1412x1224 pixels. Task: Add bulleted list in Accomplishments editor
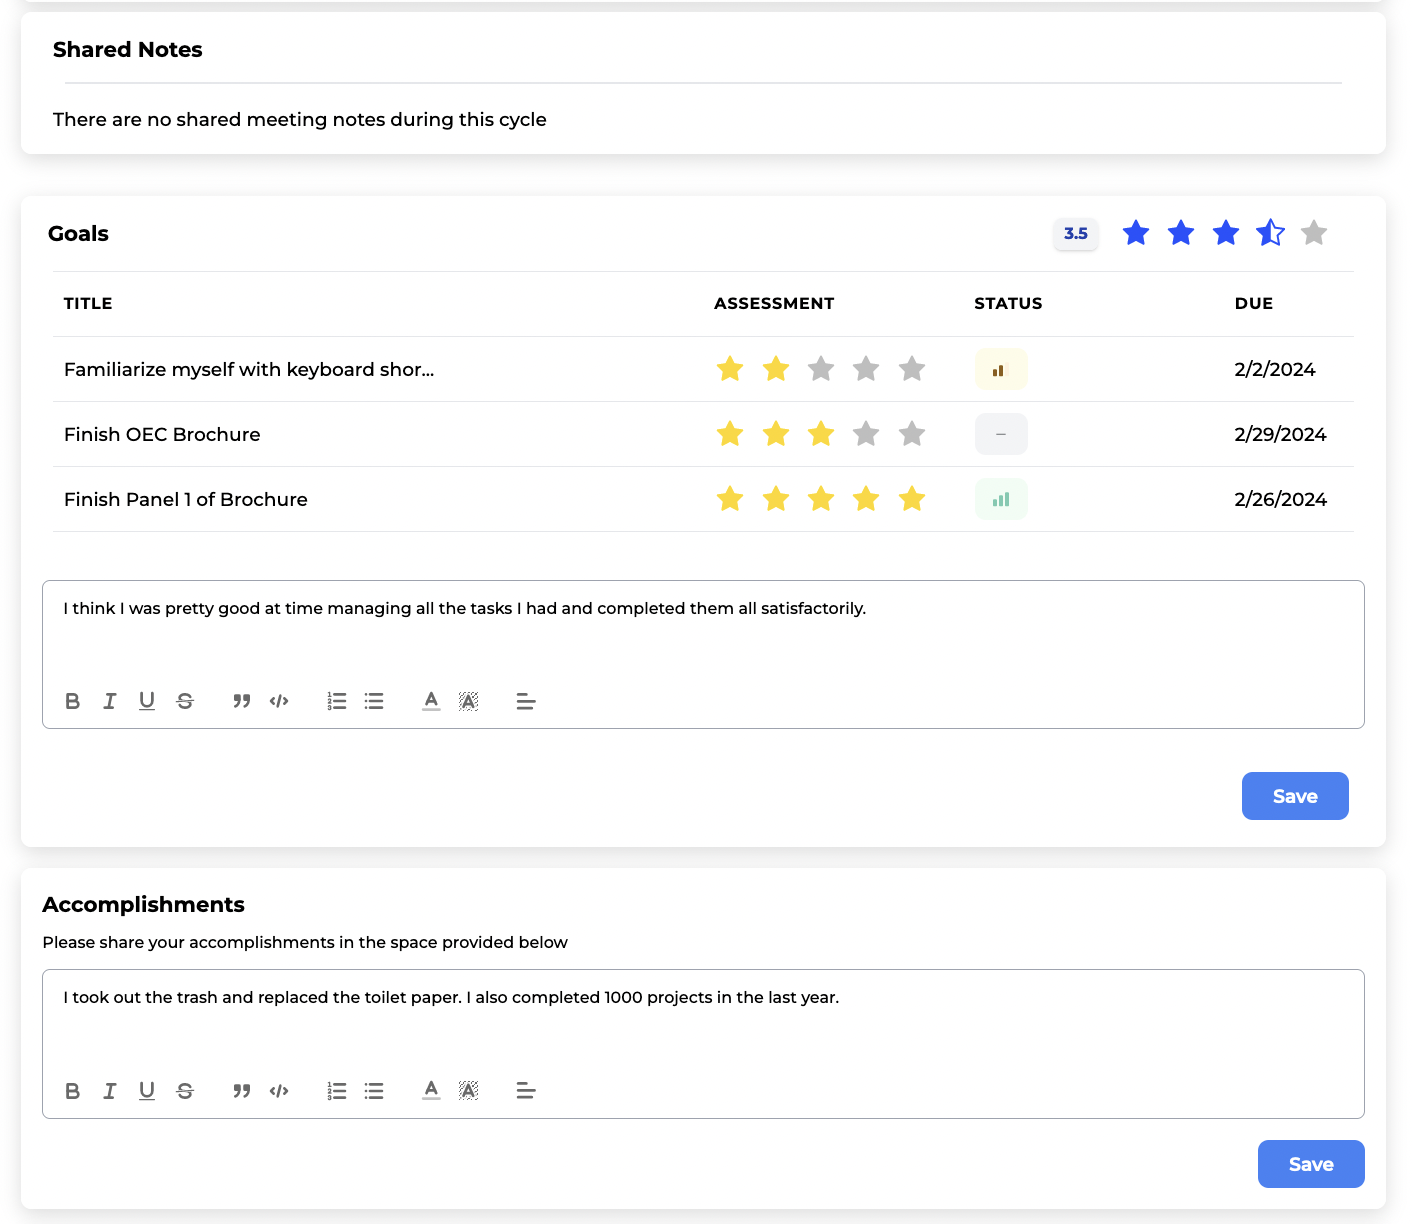[x=374, y=1090]
